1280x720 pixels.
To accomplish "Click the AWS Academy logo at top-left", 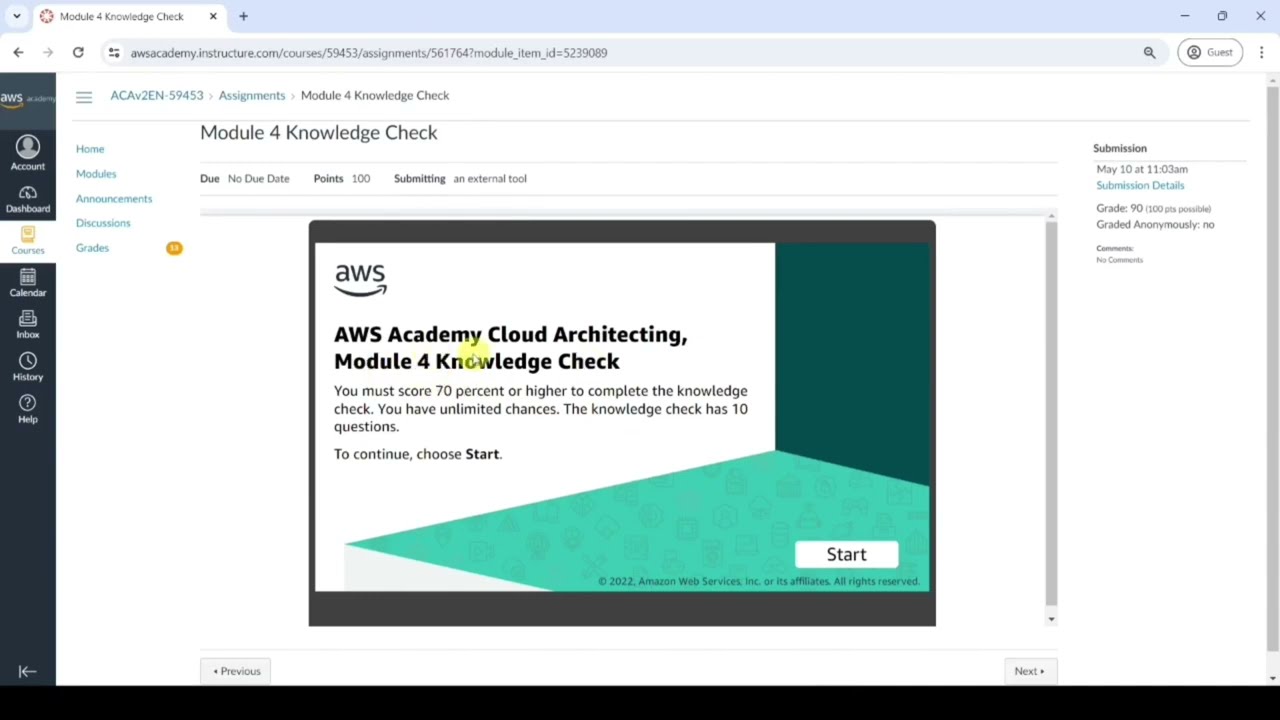I will point(28,99).
